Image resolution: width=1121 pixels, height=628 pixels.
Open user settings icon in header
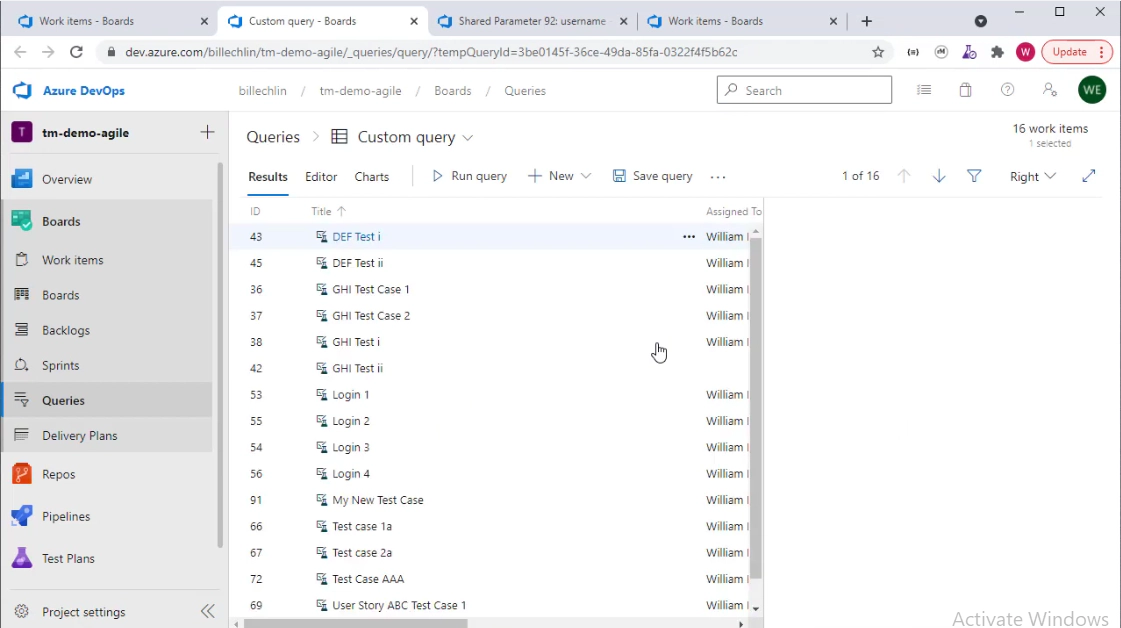coord(1049,90)
